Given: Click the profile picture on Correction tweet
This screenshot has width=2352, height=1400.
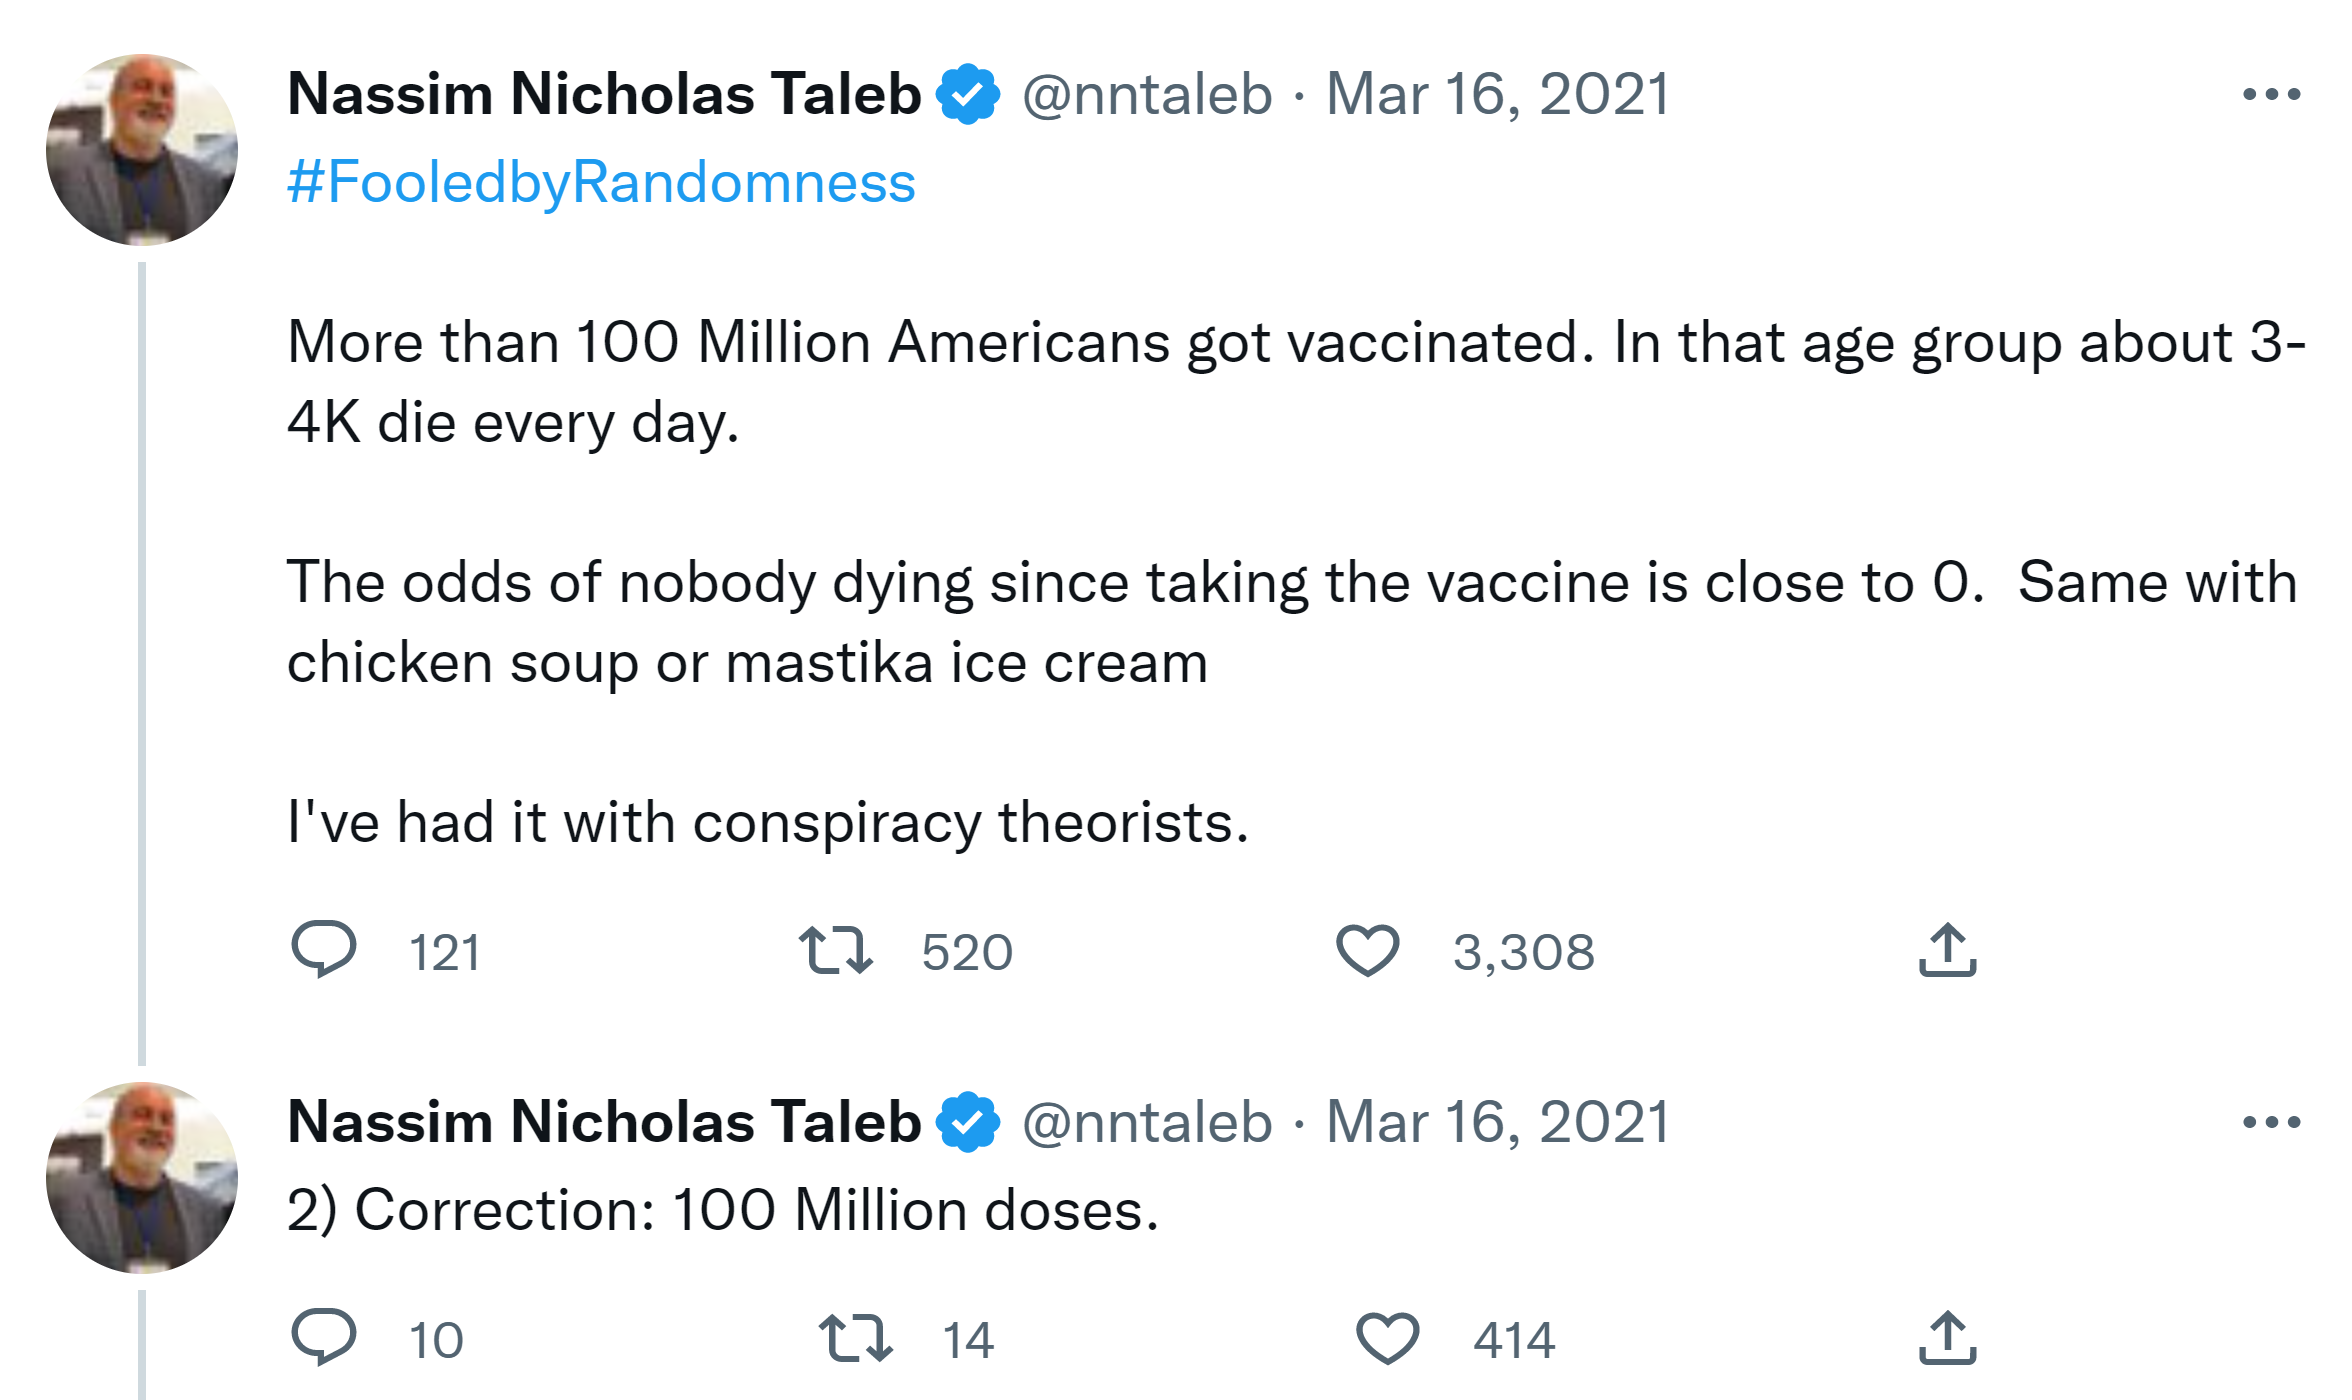Looking at the screenshot, I should (142, 1177).
